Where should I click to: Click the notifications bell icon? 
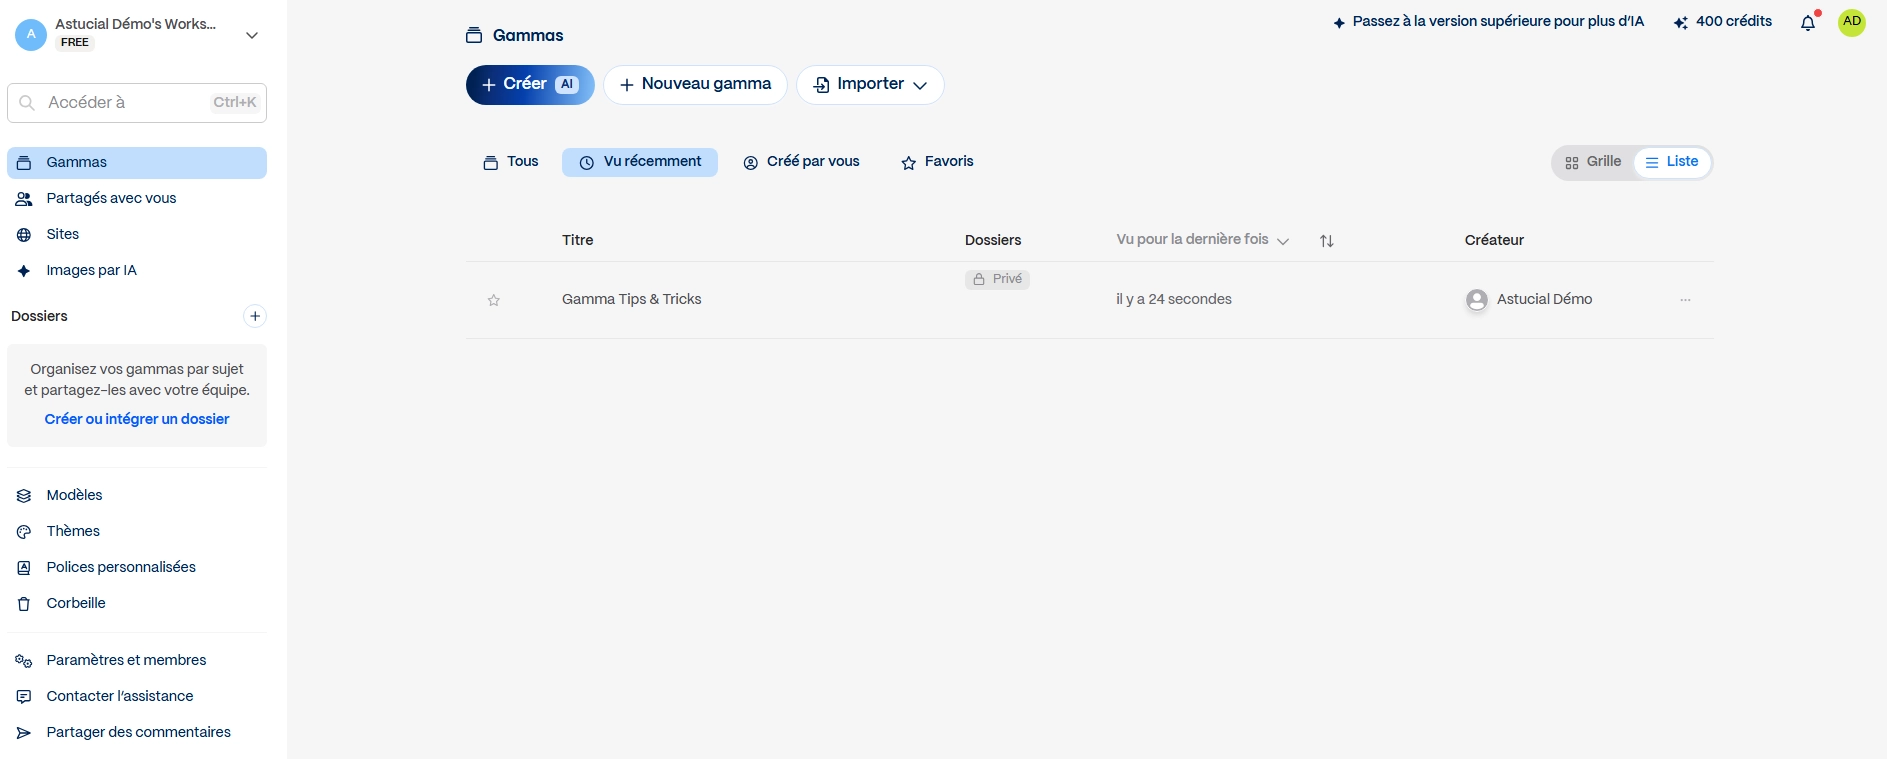point(1808,23)
